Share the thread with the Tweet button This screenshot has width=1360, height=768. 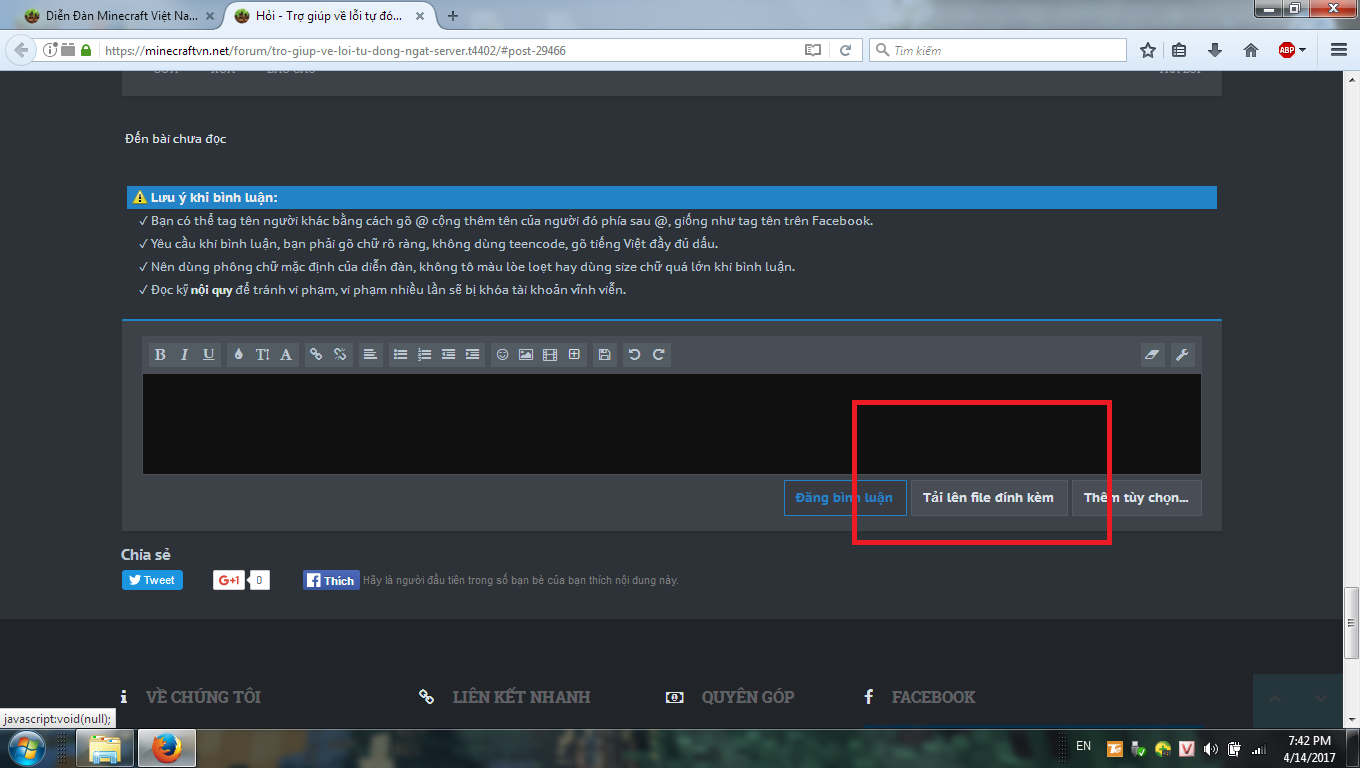(152, 580)
